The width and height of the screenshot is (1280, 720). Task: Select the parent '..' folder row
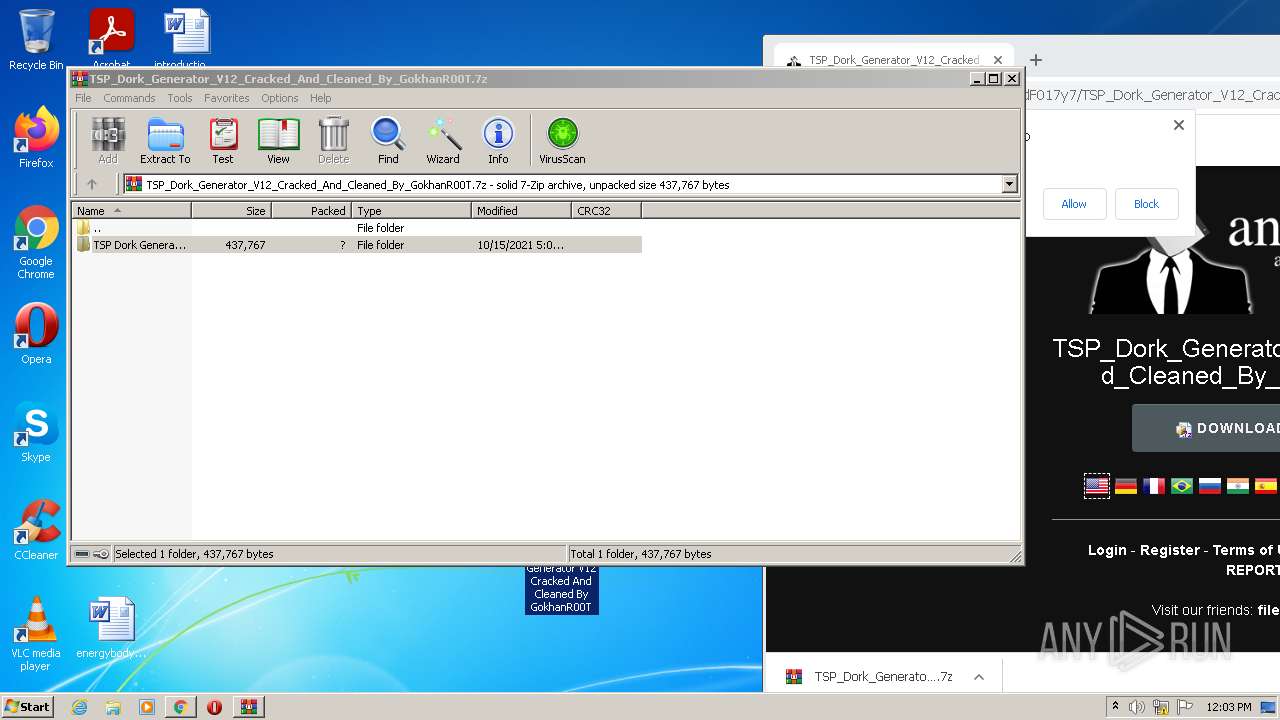357,228
